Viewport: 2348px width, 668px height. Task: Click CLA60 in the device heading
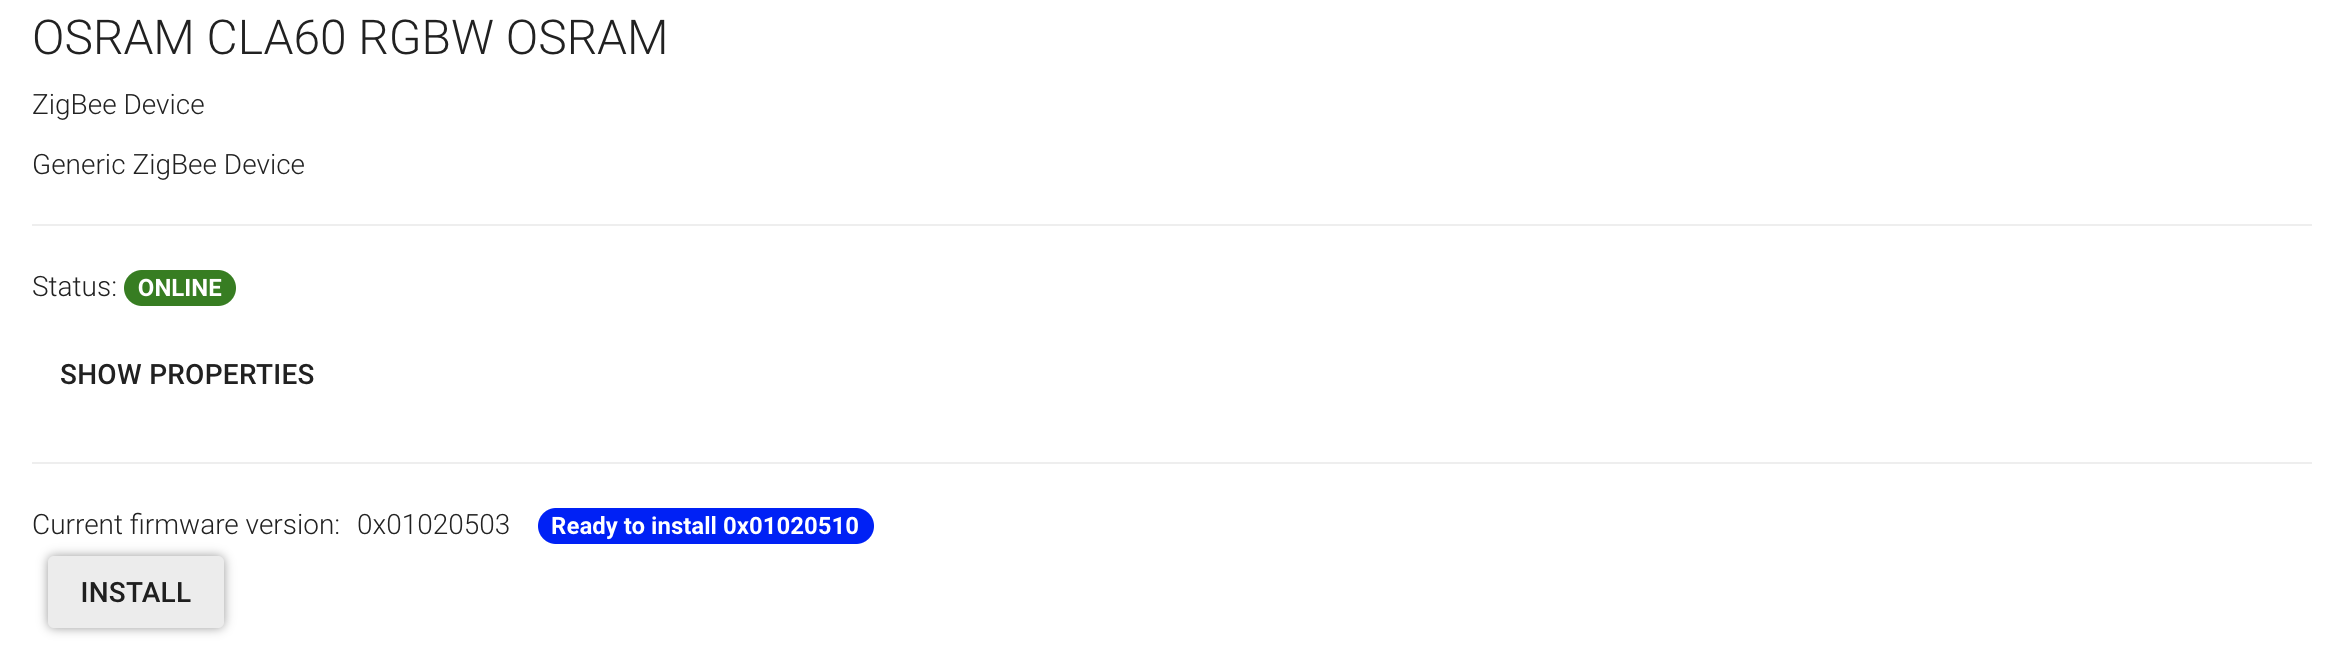point(277,38)
